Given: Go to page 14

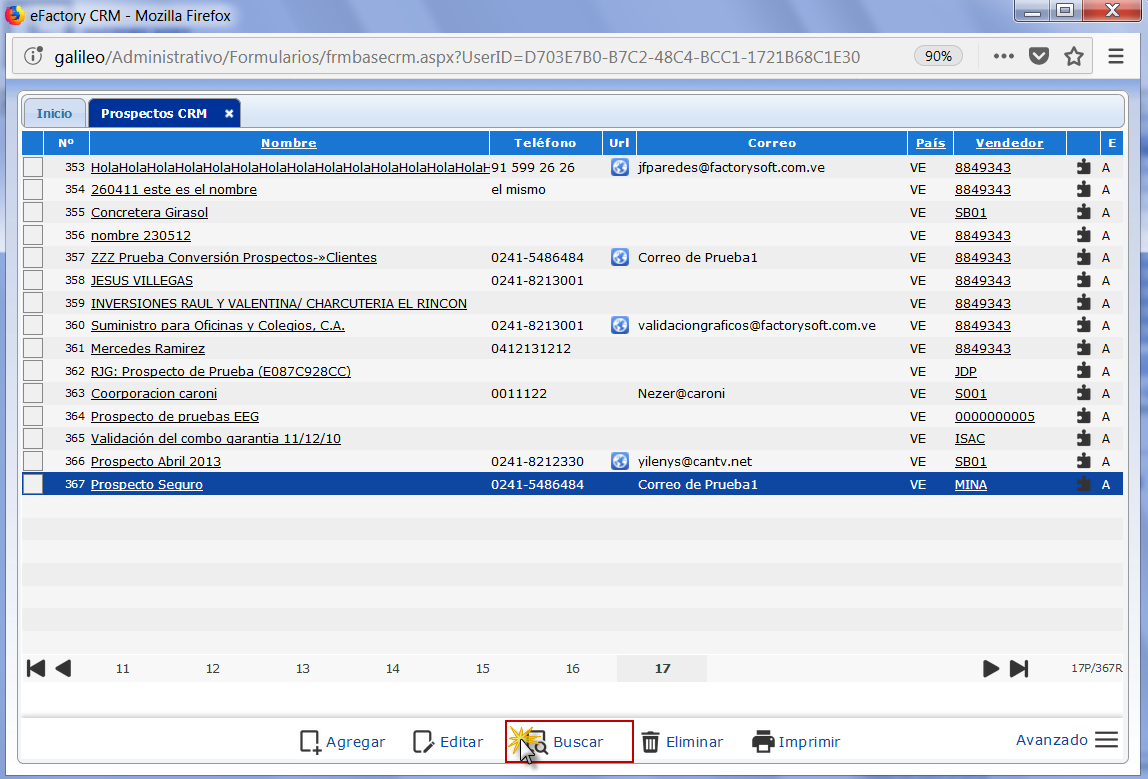Looking at the screenshot, I should (392, 668).
